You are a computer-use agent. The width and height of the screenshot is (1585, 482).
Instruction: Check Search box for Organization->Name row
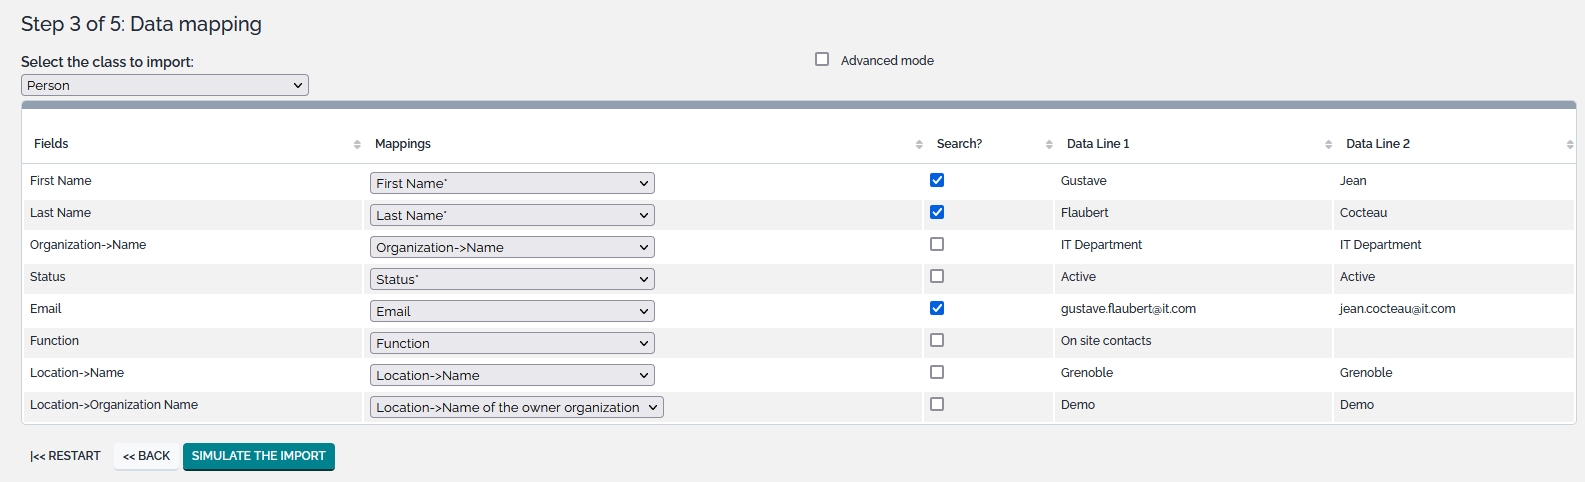[937, 245]
